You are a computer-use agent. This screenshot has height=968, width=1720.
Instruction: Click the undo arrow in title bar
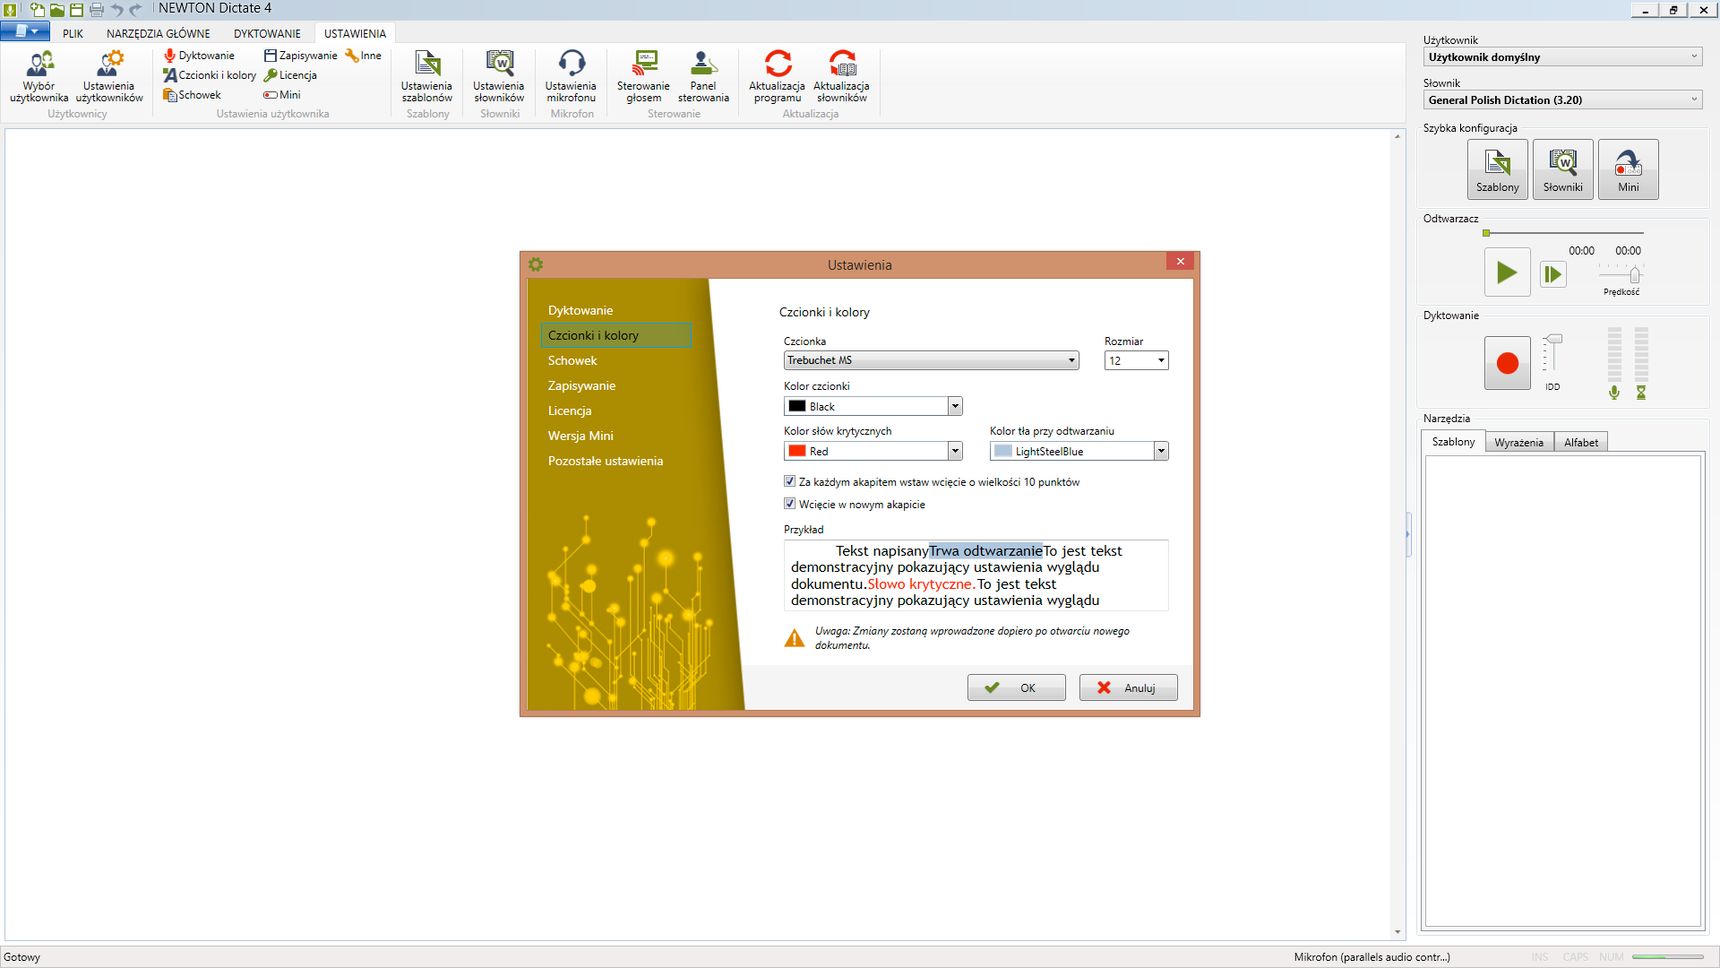click(x=116, y=9)
